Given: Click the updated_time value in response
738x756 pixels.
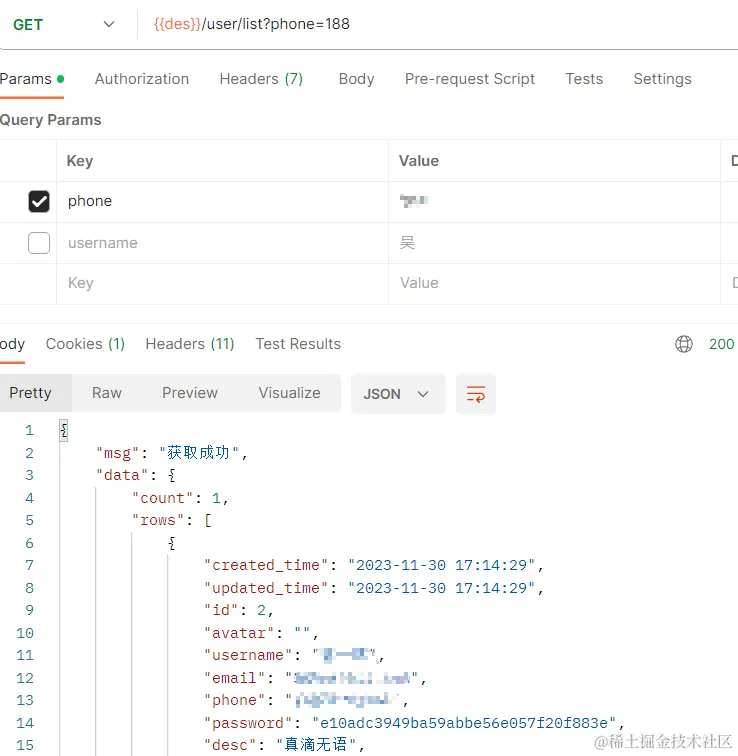Looking at the screenshot, I should 442,588.
